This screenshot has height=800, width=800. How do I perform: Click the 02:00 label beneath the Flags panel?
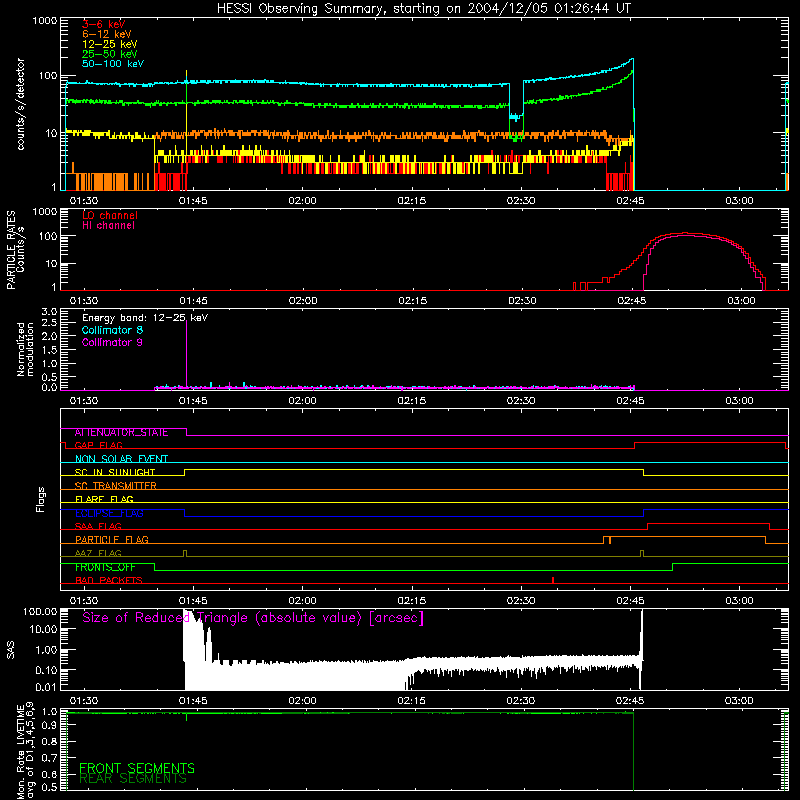click(x=303, y=601)
